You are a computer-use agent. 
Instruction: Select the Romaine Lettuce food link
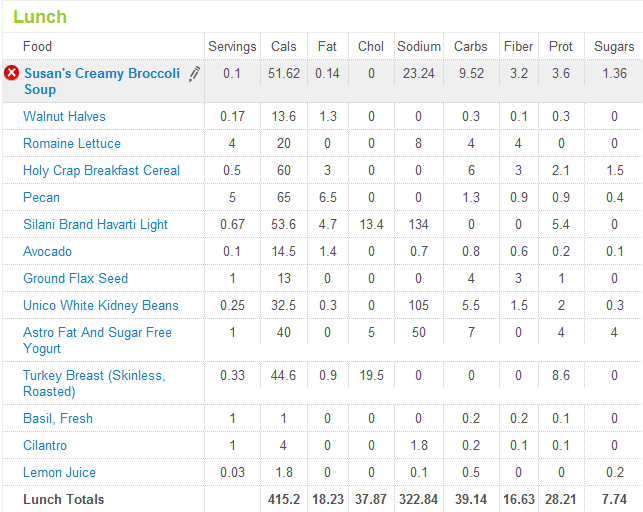point(72,144)
